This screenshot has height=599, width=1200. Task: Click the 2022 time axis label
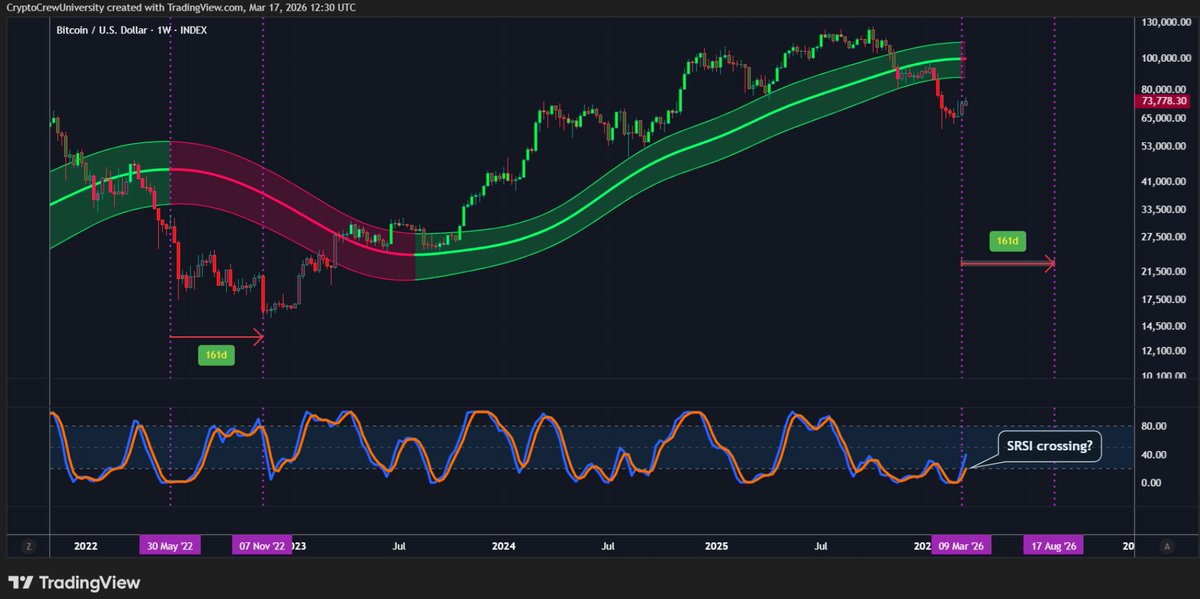click(x=86, y=547)
